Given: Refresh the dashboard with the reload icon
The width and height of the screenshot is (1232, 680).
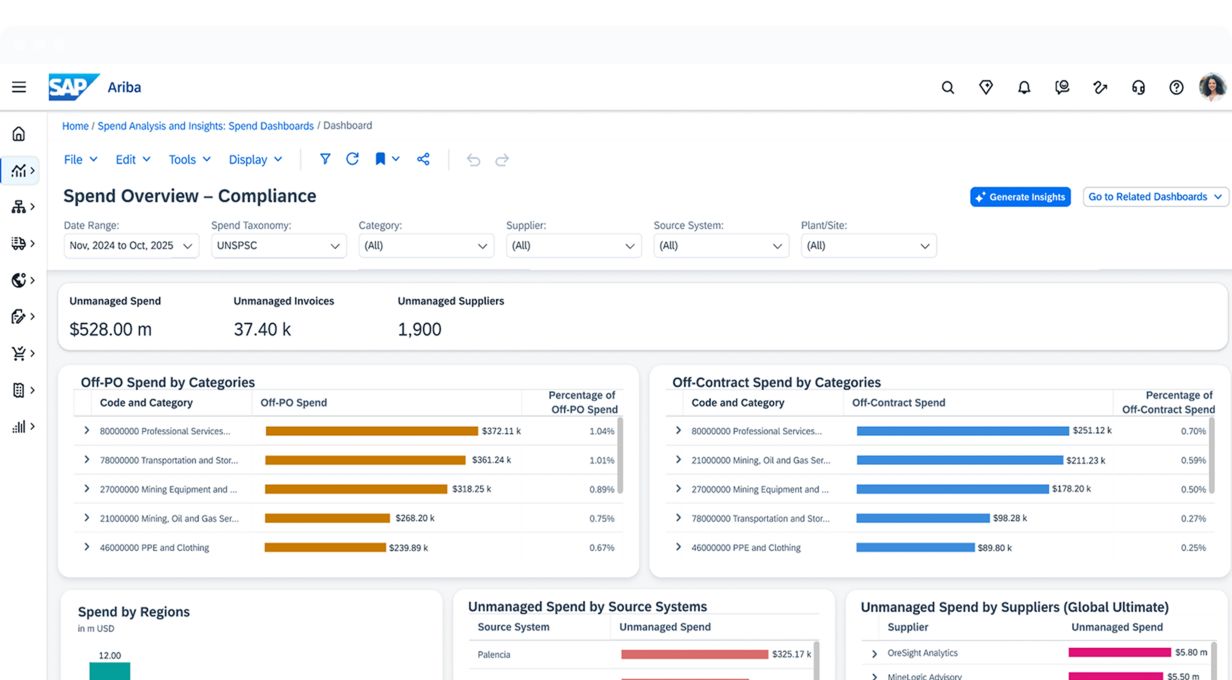Looking at the screenshot, I should [352, 159].
